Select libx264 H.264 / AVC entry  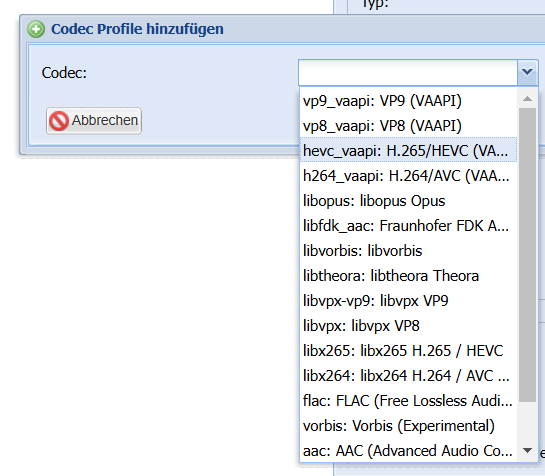[408, 376]
